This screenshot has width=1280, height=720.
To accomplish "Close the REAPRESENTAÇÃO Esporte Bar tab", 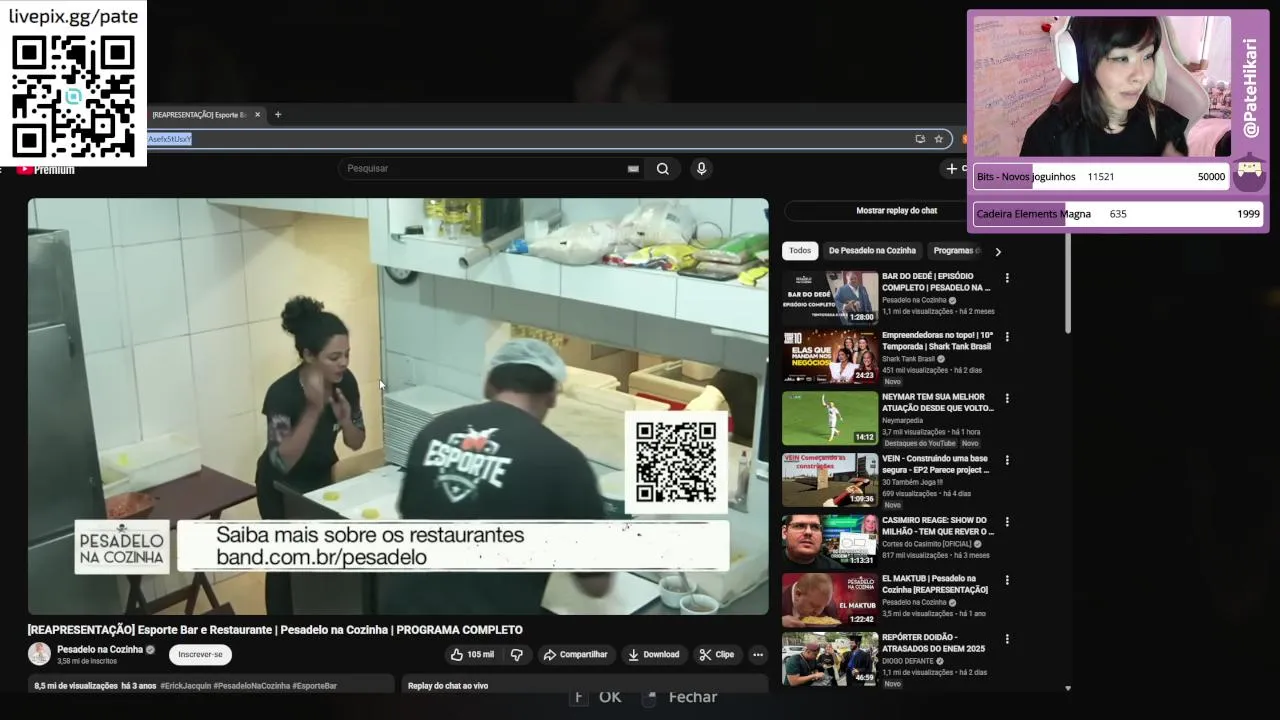I will 257,115.
